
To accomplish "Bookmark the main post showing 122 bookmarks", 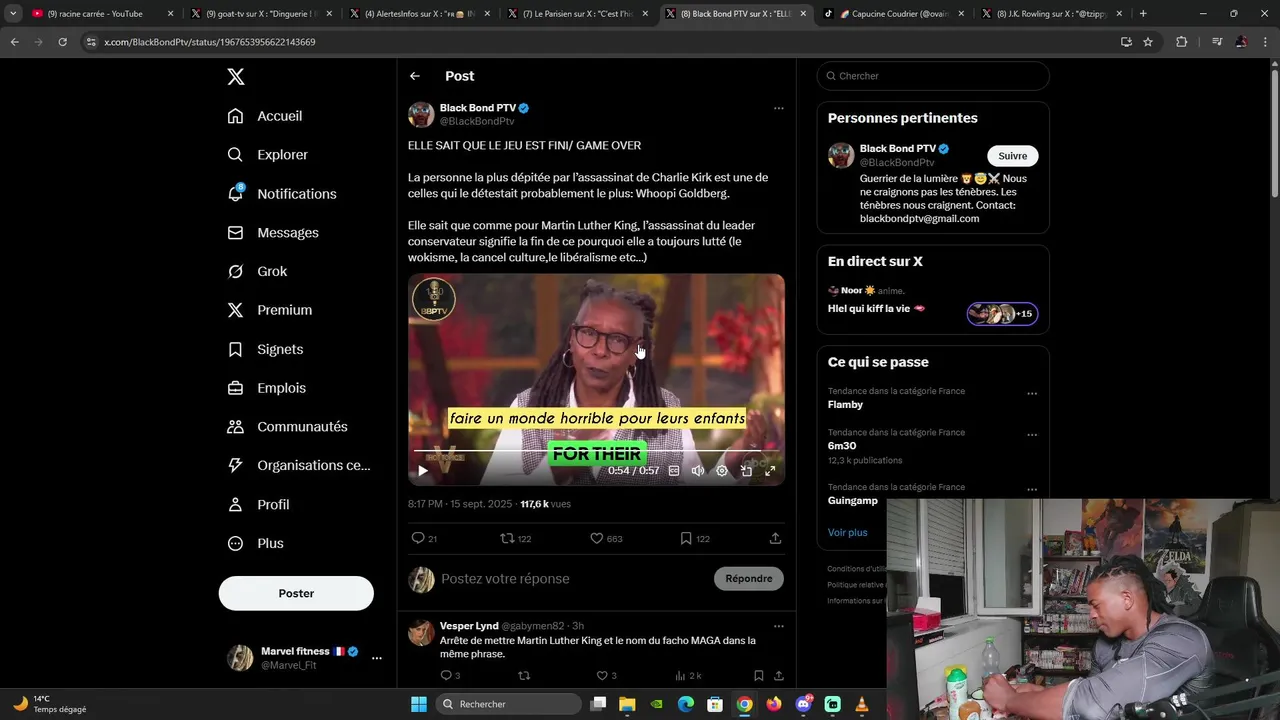I will tap(686, 538).
